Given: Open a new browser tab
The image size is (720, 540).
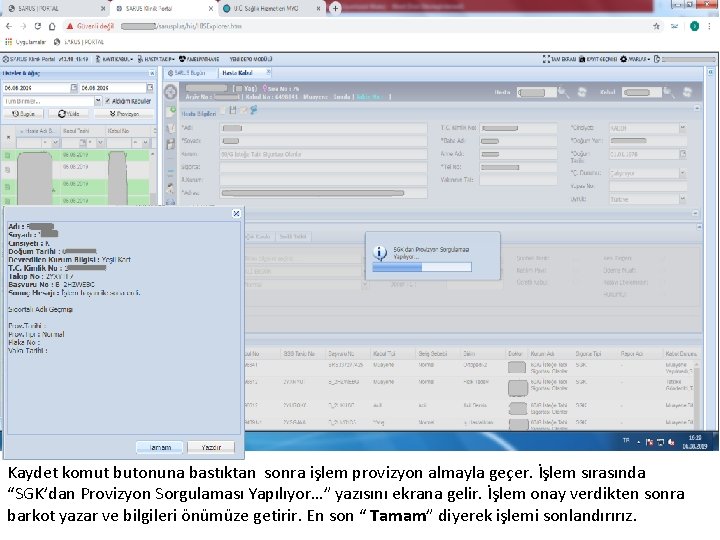Looking at the screenshot, I should (x=335, y=8).
